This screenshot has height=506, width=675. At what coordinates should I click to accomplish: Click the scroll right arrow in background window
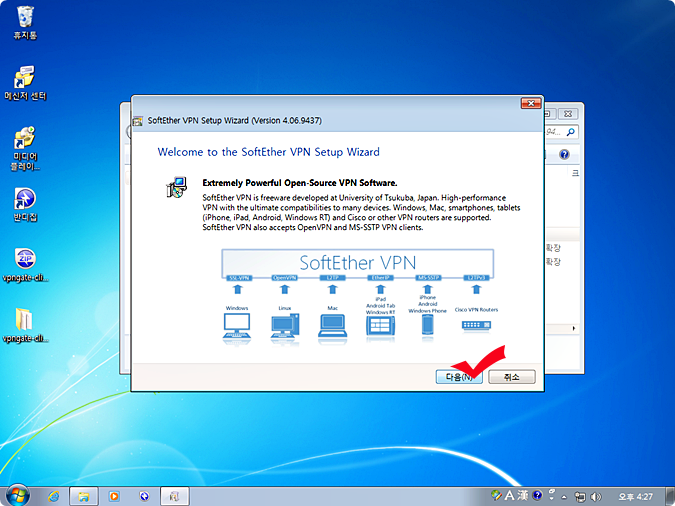(x=574, y=329)
